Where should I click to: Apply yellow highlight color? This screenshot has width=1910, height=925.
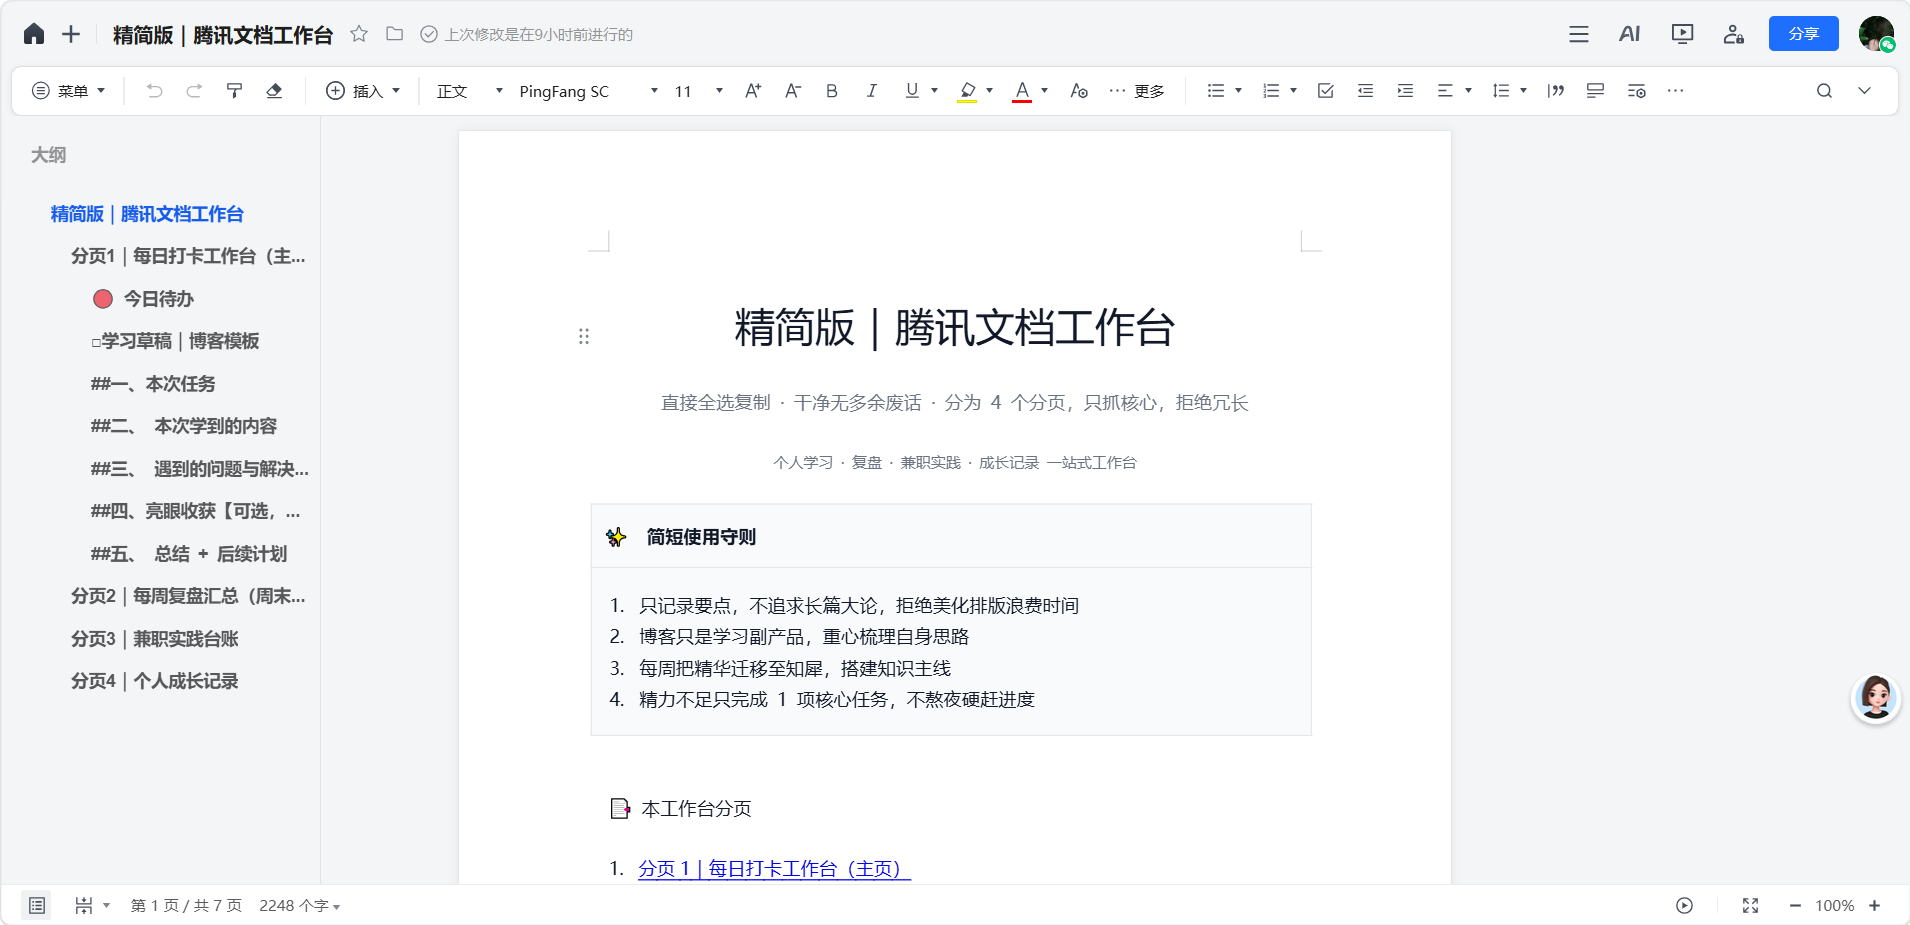pos(967,91)
